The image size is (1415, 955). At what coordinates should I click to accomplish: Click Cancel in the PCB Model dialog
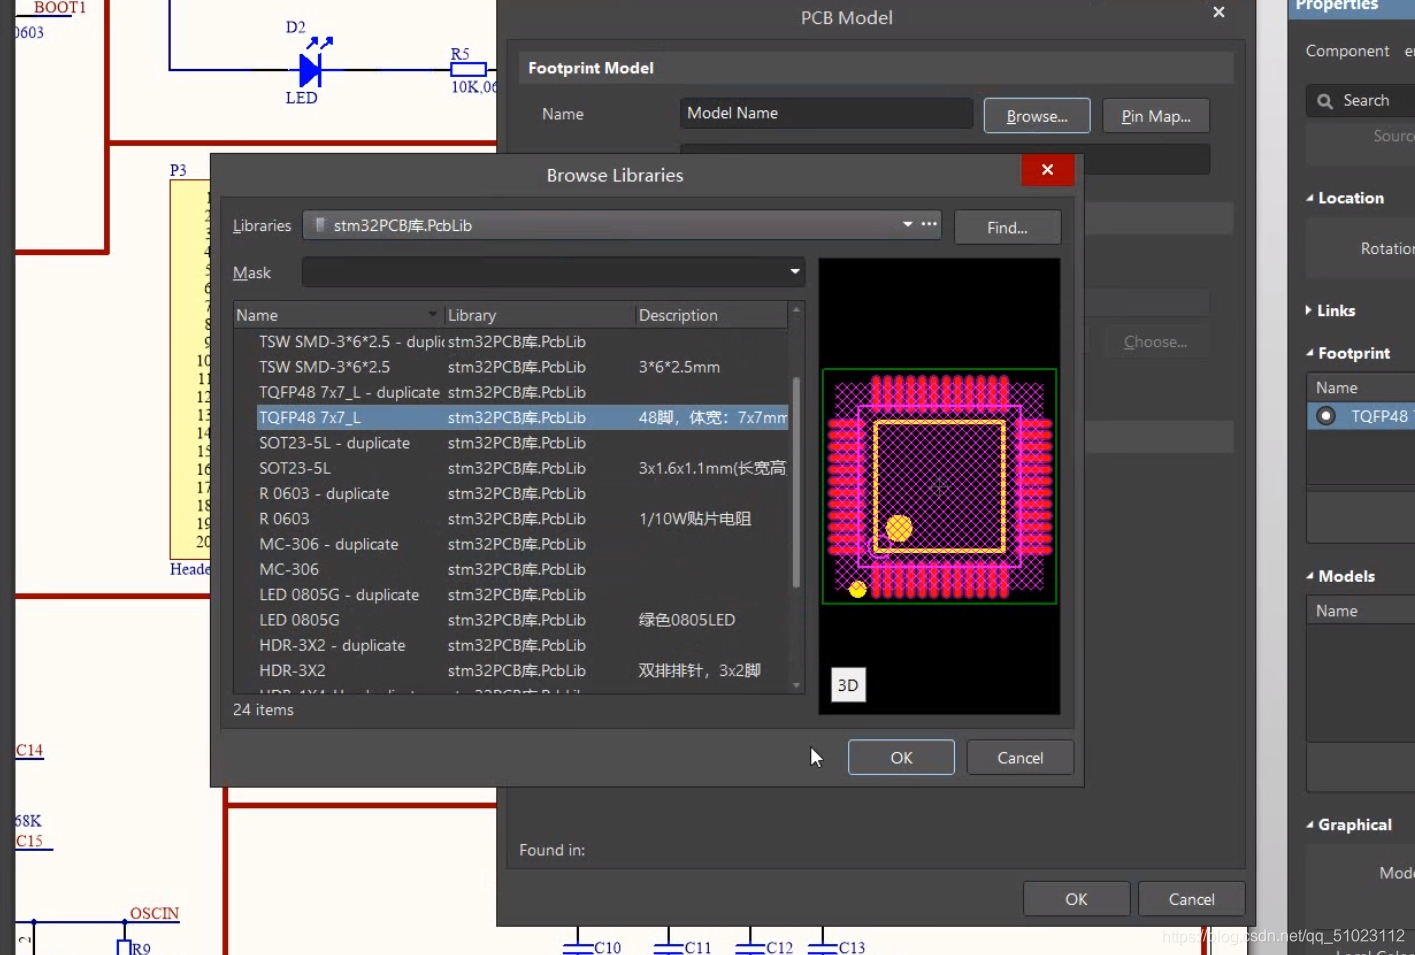(1191, 899)
